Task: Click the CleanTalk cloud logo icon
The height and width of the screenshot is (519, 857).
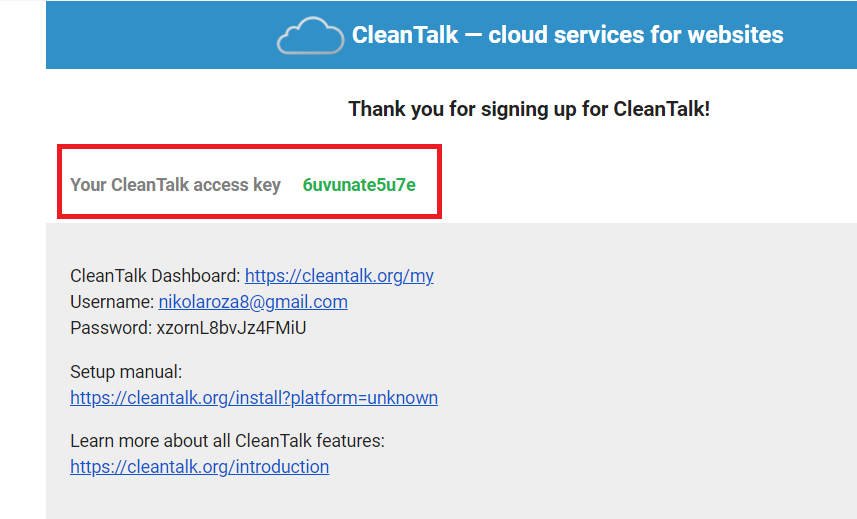Action: (x=310, y=36)
